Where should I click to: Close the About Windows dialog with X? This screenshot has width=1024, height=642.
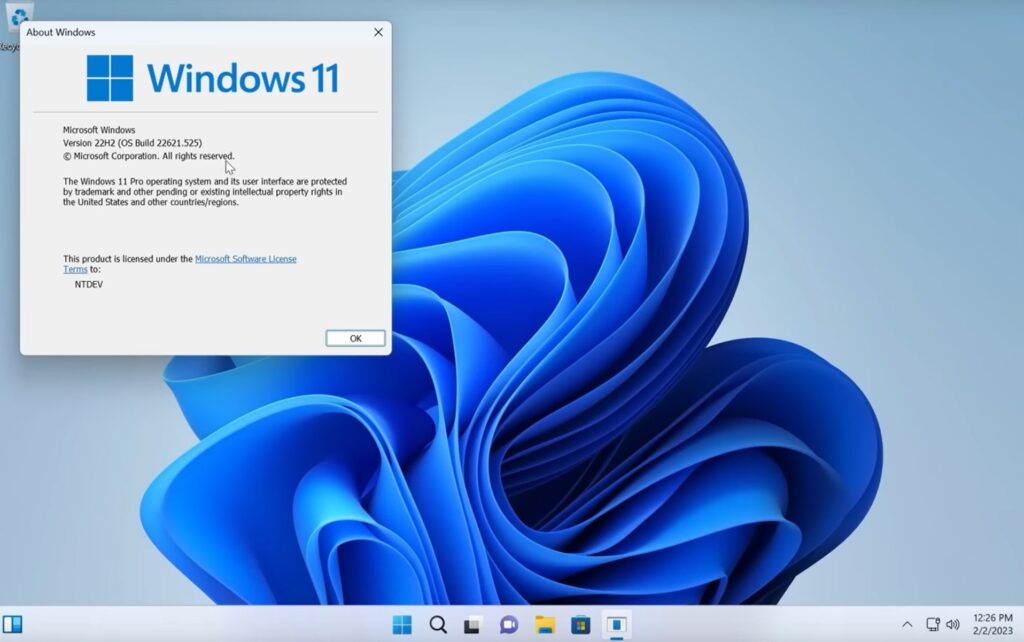378,32
